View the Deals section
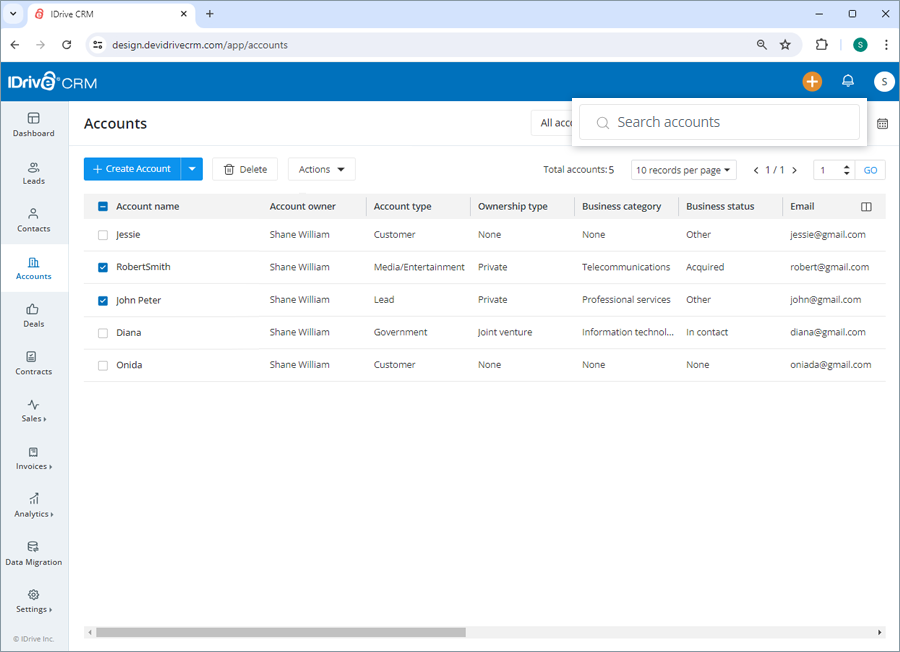Image resolution: width=900 pixels, height=652 pixels. point(33,317)
